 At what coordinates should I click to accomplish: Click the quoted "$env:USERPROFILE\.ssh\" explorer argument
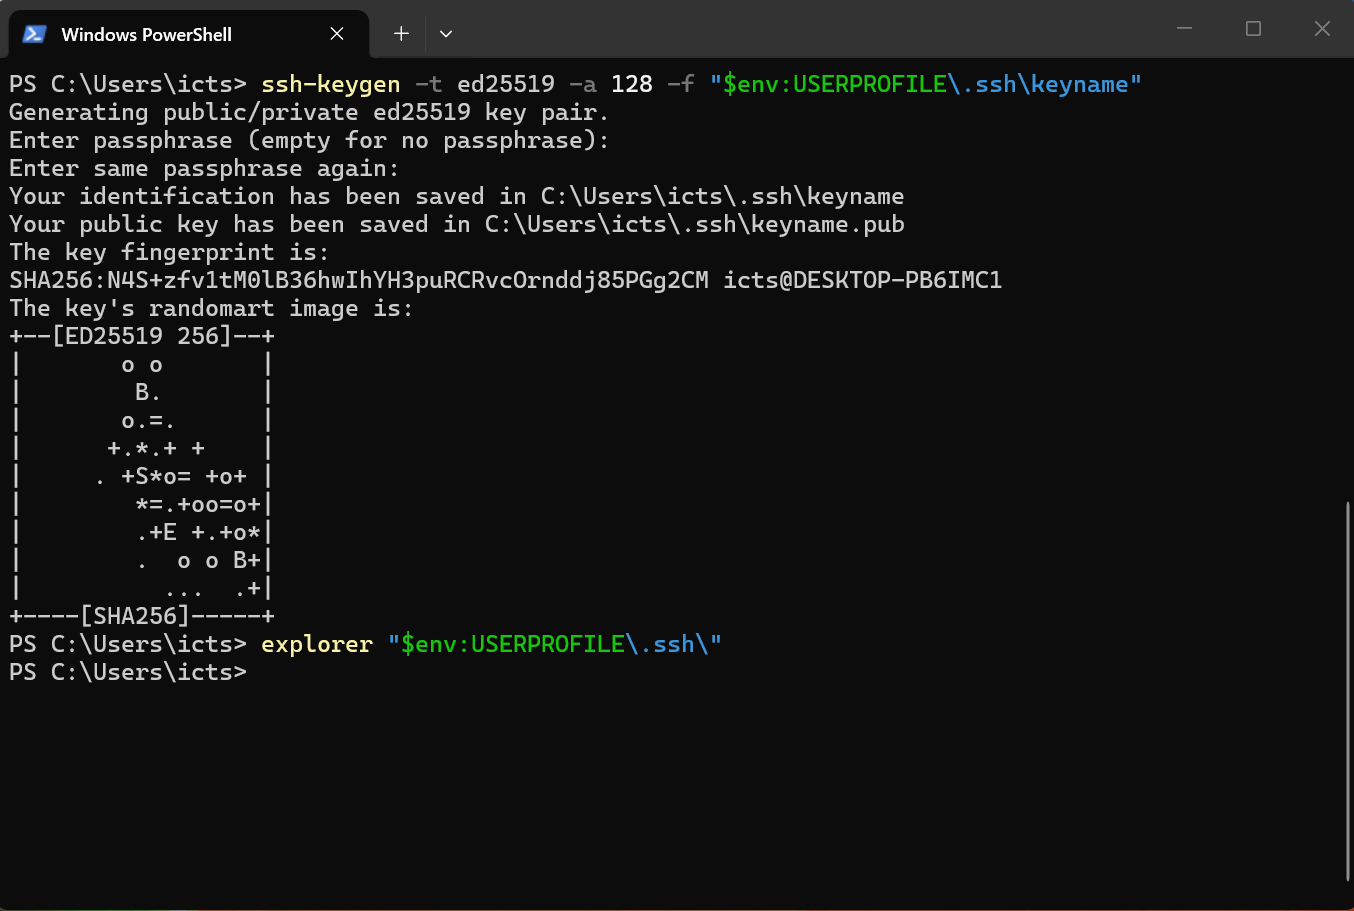[x=555, y=645]
